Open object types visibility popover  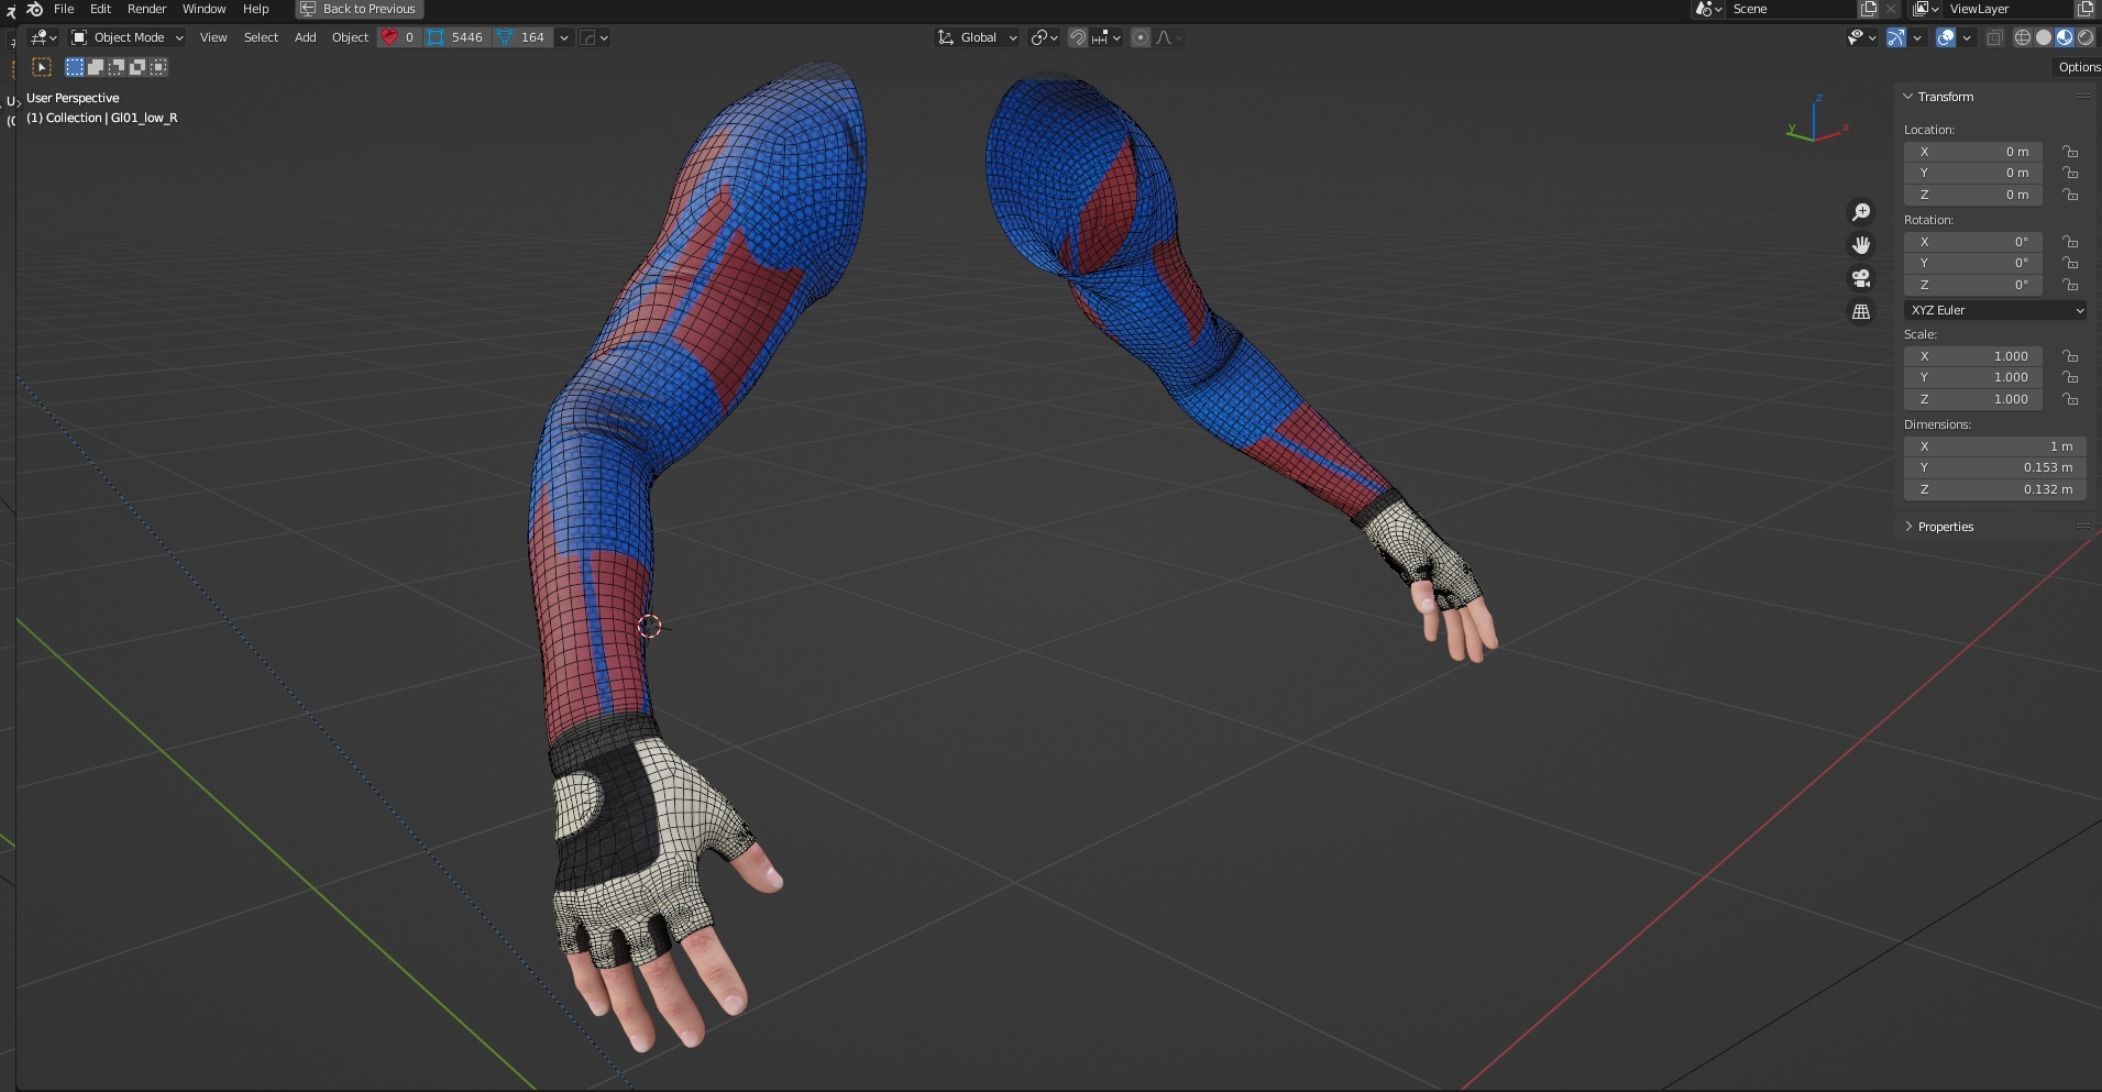coord(1861,38)
